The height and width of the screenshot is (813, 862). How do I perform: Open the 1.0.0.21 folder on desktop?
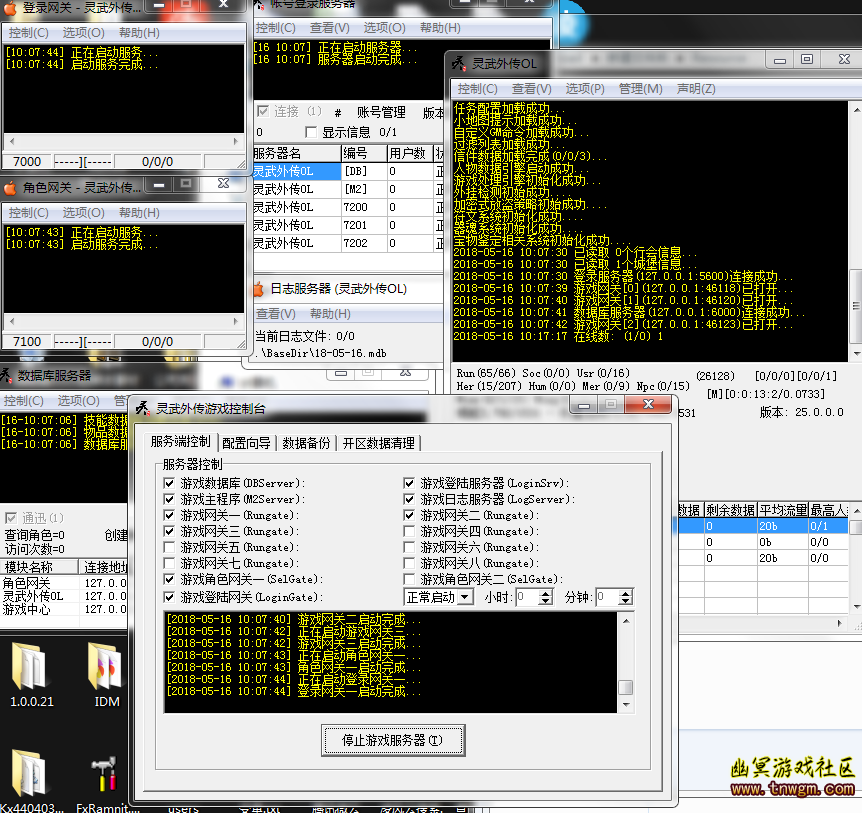coord(31,673)
